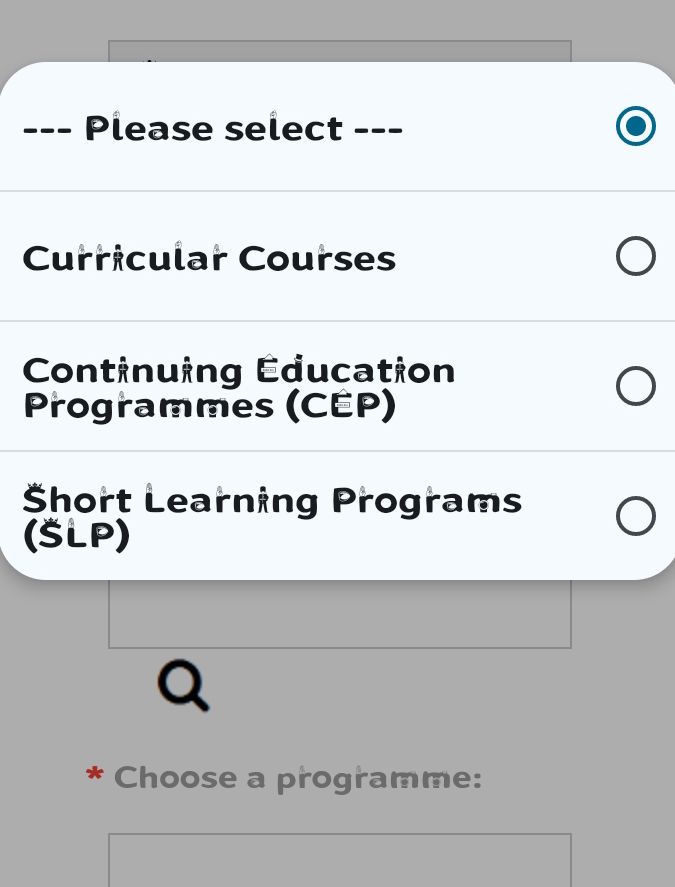
Task: Click the selection panel's rounded bottom edge
Action: coord(337,573)
